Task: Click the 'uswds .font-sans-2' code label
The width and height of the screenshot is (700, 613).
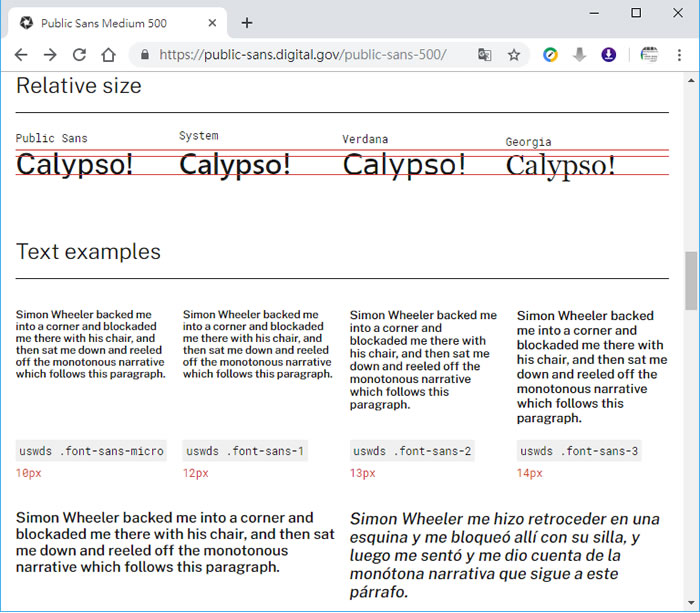Action: (412, 451)
